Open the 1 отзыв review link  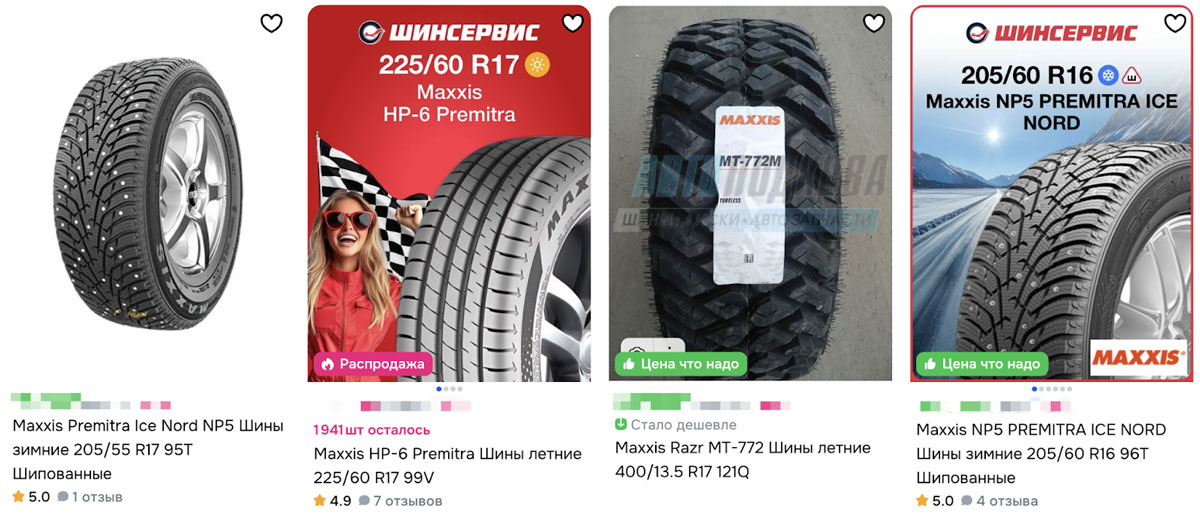(90, 496)
